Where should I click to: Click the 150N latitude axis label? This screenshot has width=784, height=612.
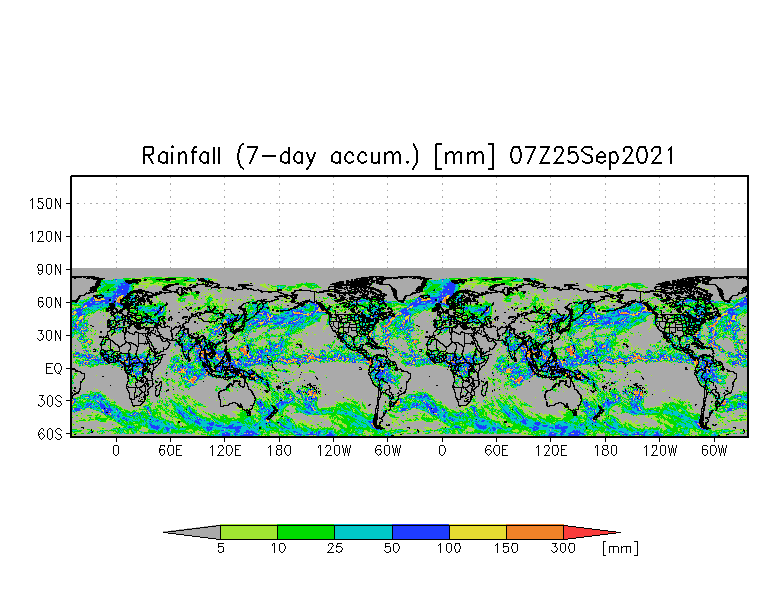[46, 204]
